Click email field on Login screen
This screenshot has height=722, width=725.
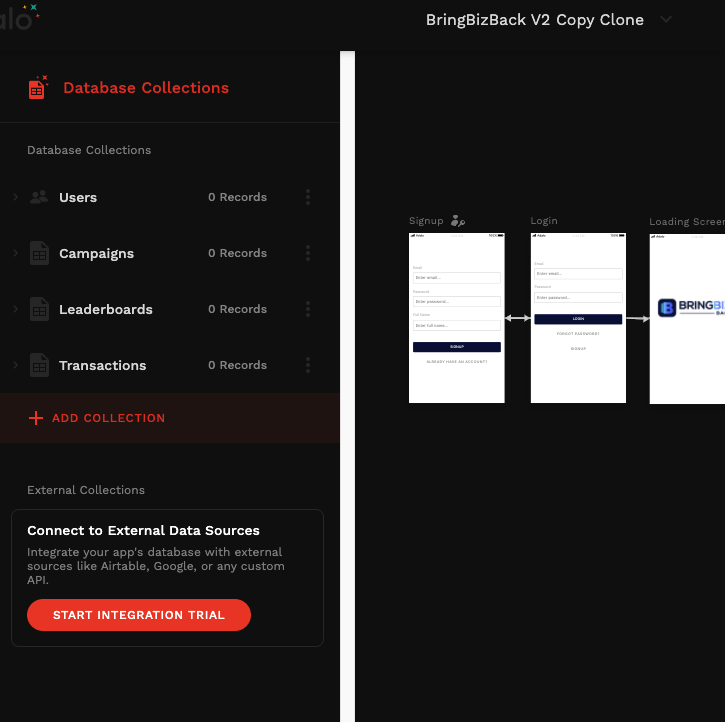click(578, 274)
